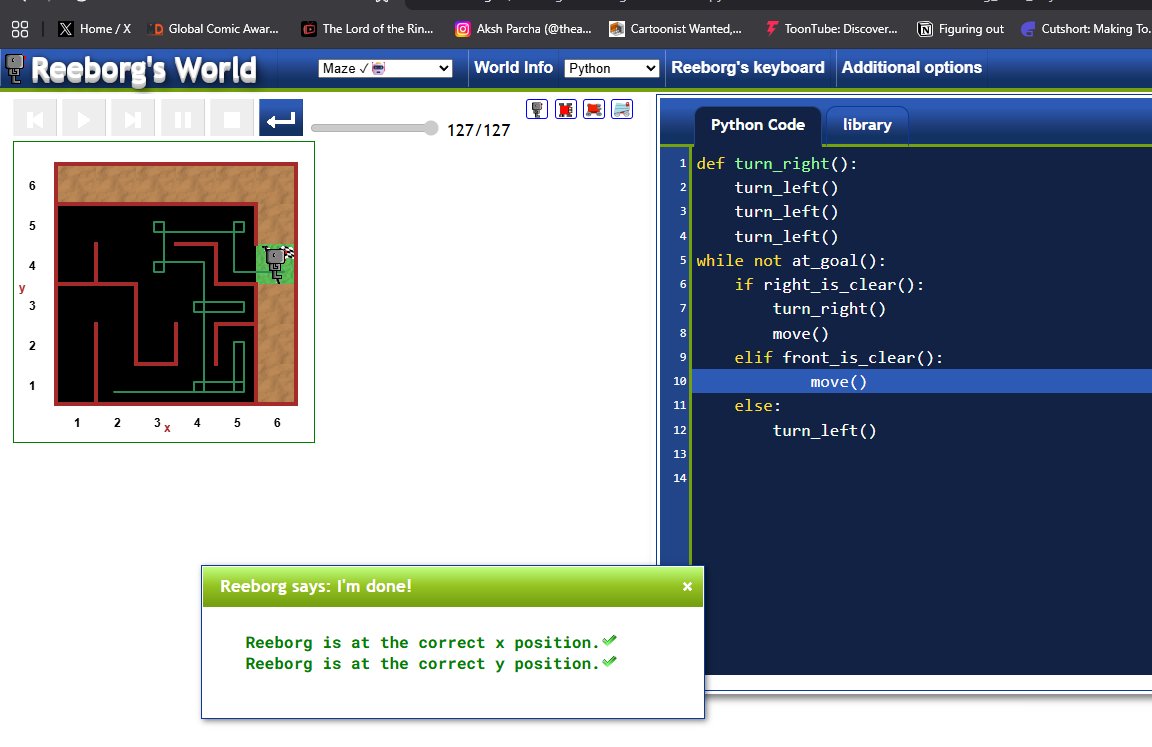
Task: Click the execution frame slider handle
Action: tap(431, 128)
